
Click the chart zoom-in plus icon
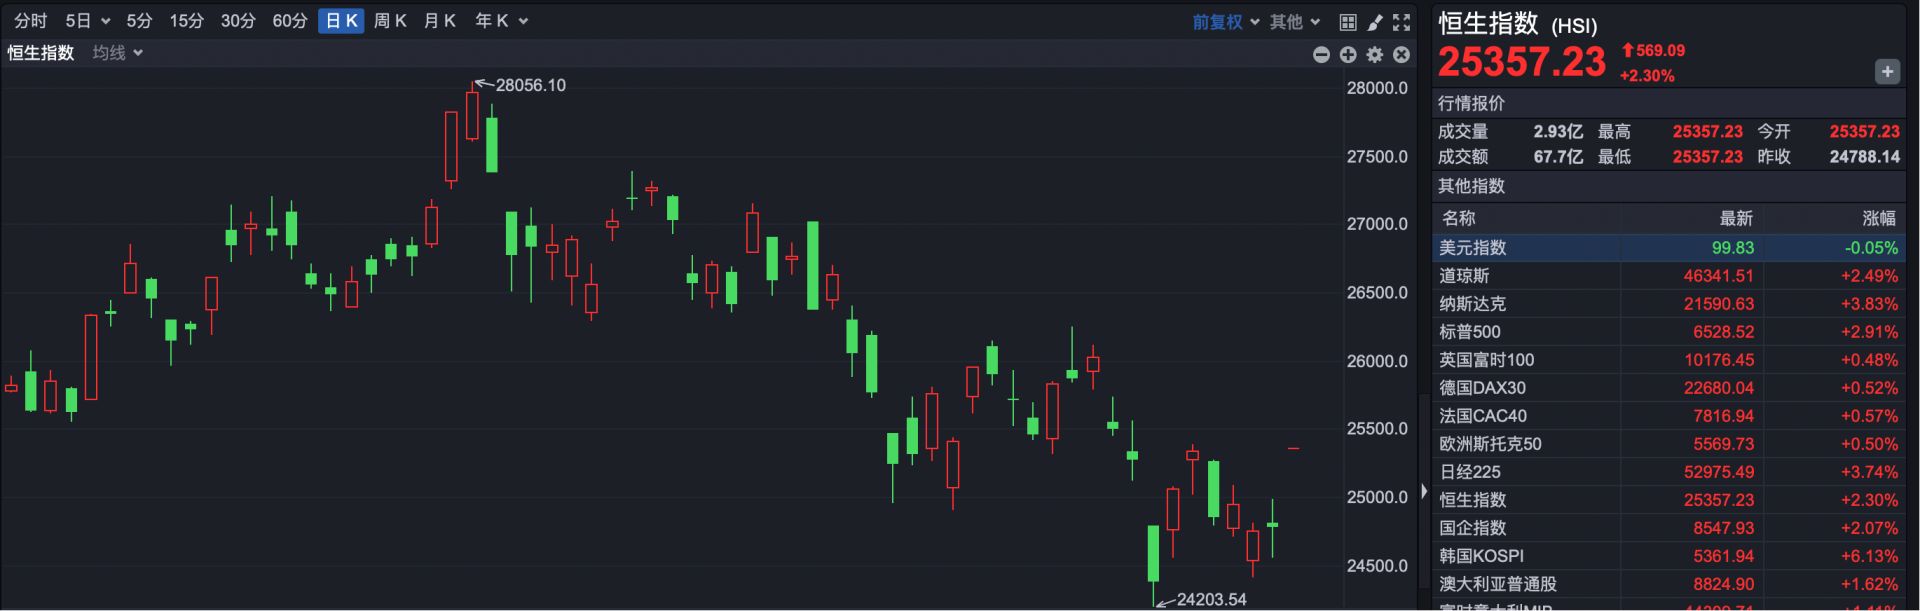[1348, 55]
